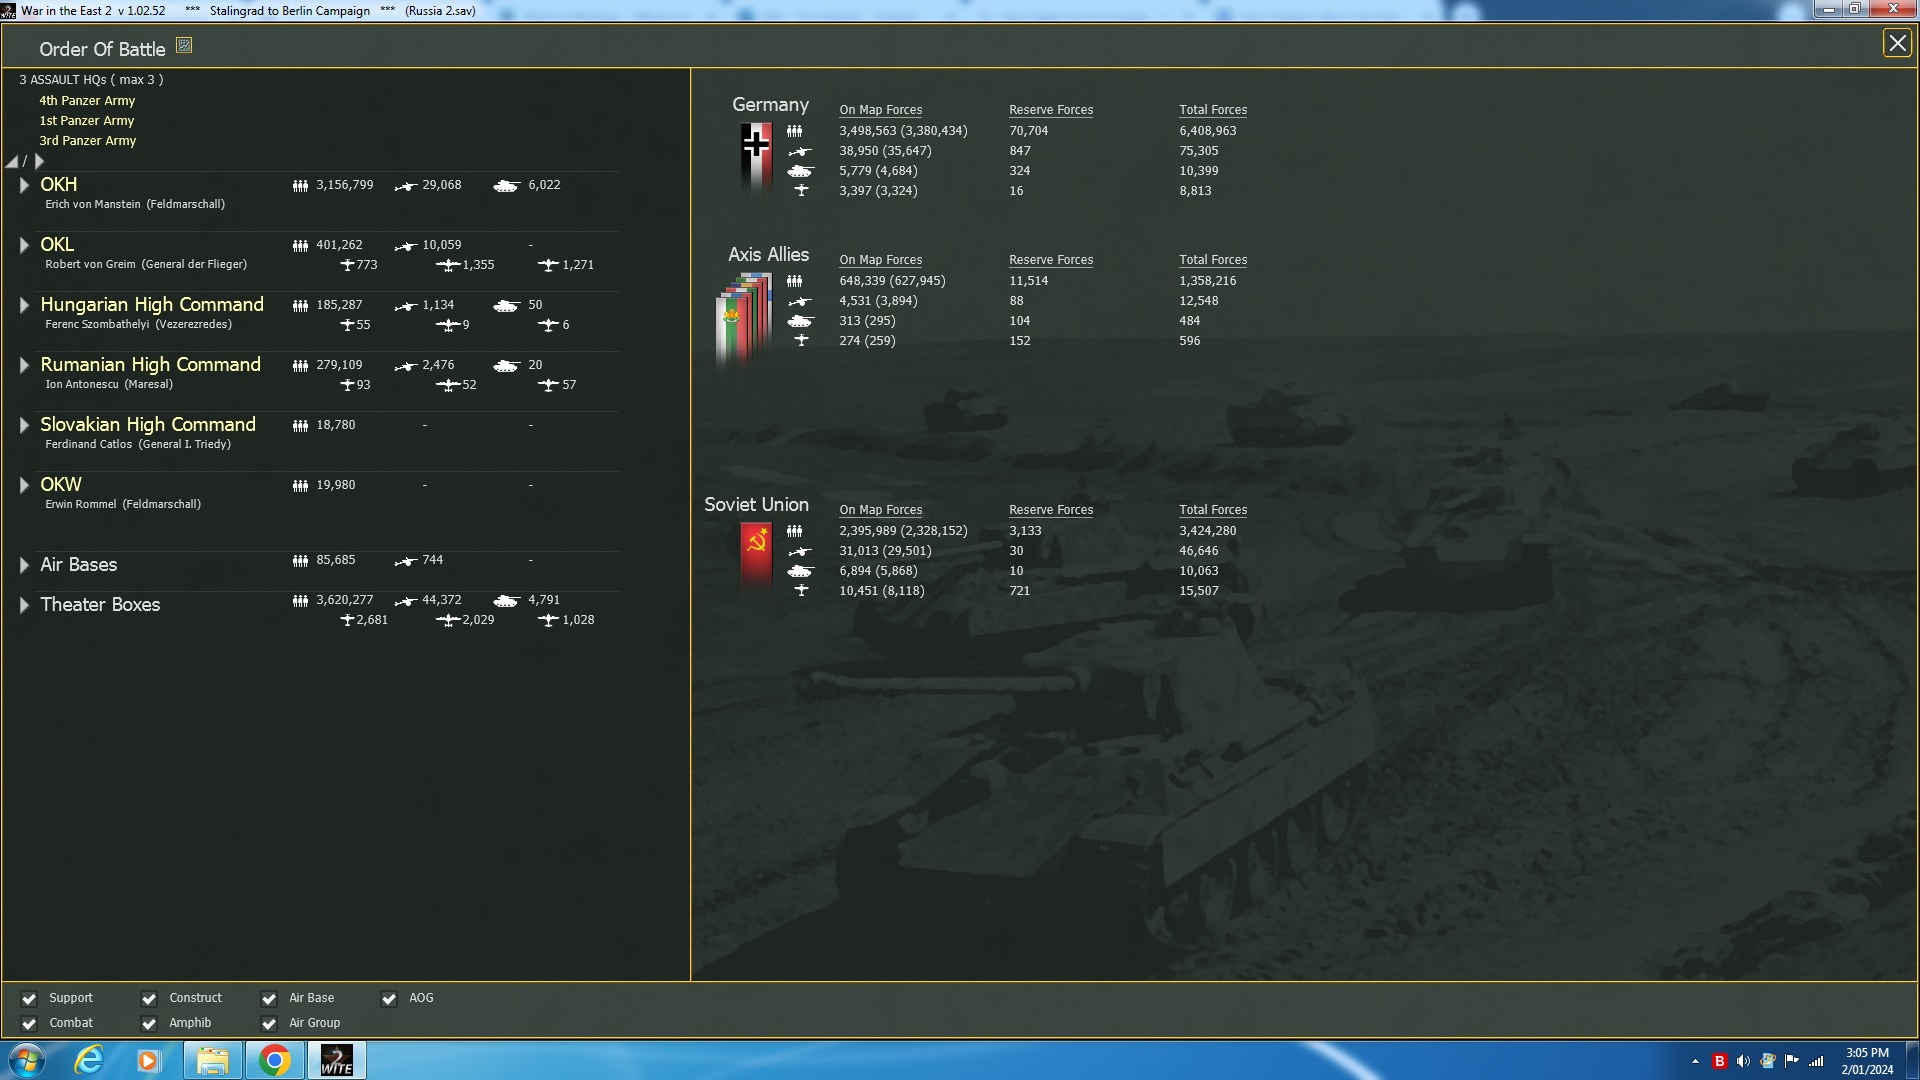The height and width of the screenshot is (1080, 1920).
Task: Expand the OKH tree entry
Action: (24, 185)
